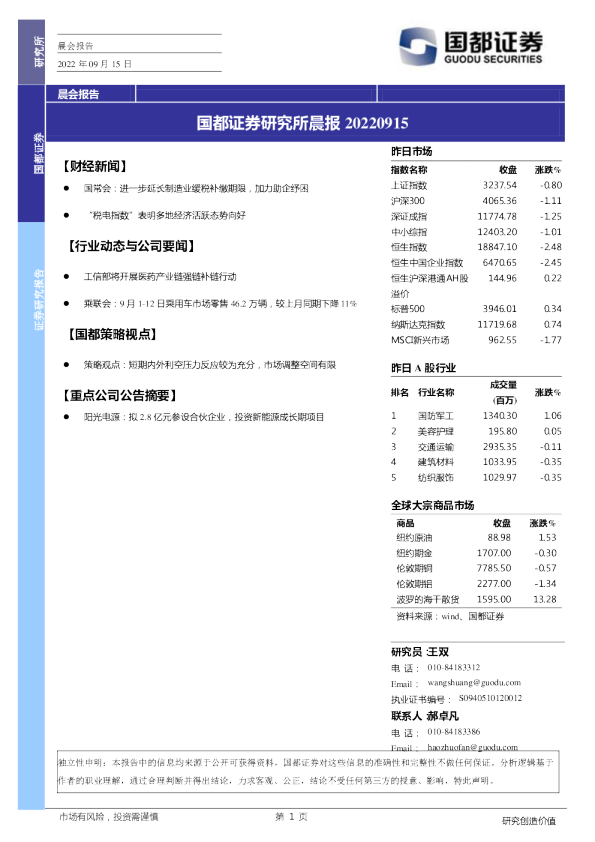Viewport: 595px width, 842px height.
Task: Select the 晨会报告 tab label in blue bar
Action: [78, 95]
